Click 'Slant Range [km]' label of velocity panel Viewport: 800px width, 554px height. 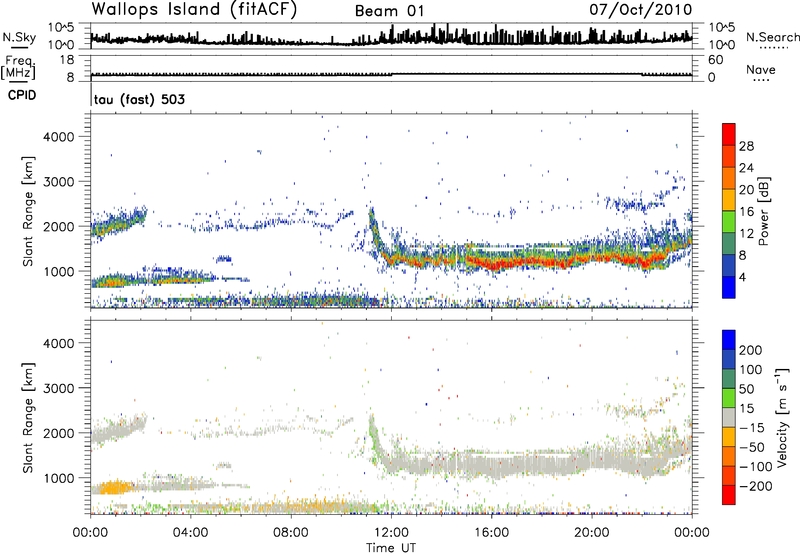coord(28,417)
